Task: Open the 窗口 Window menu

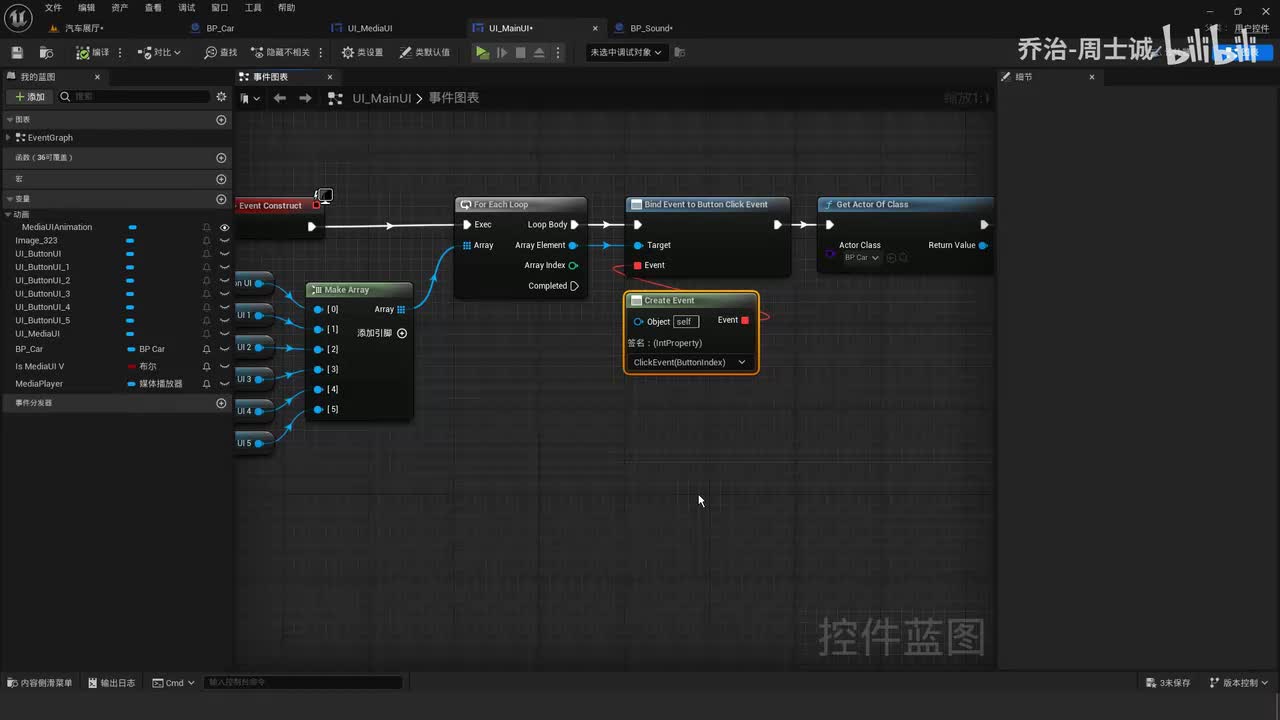Action: [x=220, y=8]
